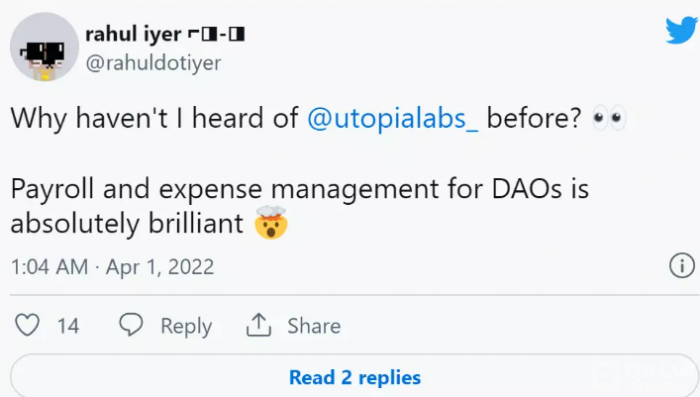Click the noun glasses symbol beside name
The image size is (700, 397).
point(216,35)
